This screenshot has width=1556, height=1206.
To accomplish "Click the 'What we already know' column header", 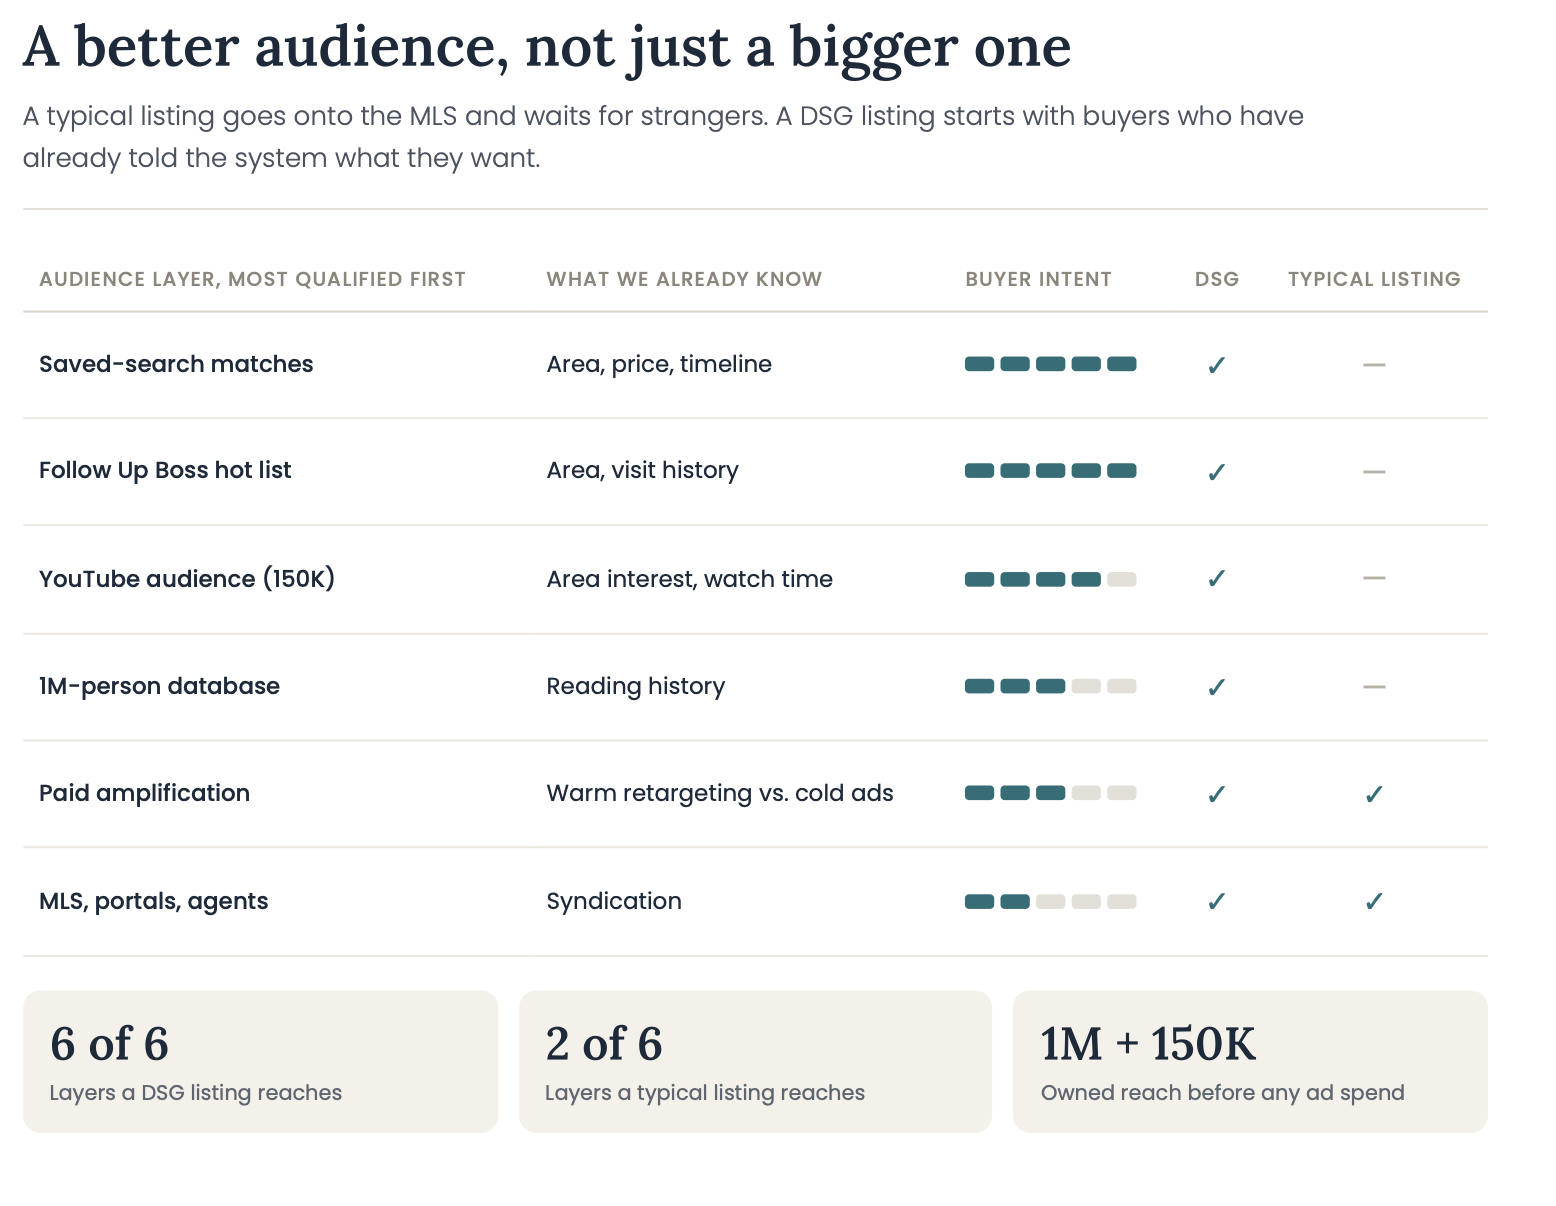I will 684,279.
